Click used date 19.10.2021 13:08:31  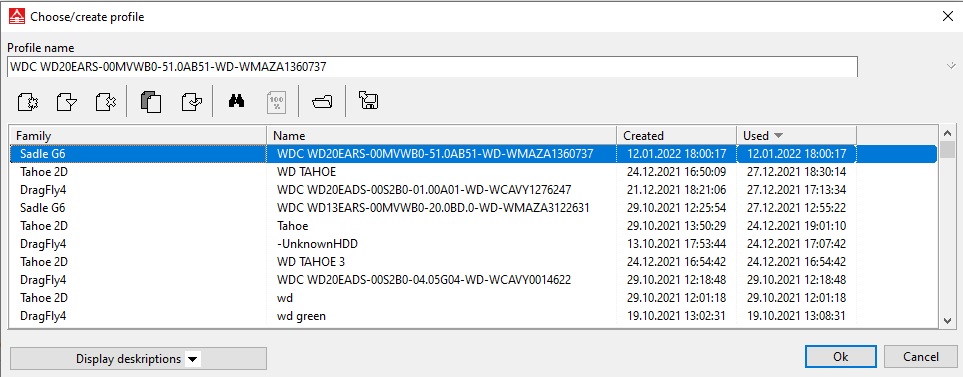click(797, 316)
